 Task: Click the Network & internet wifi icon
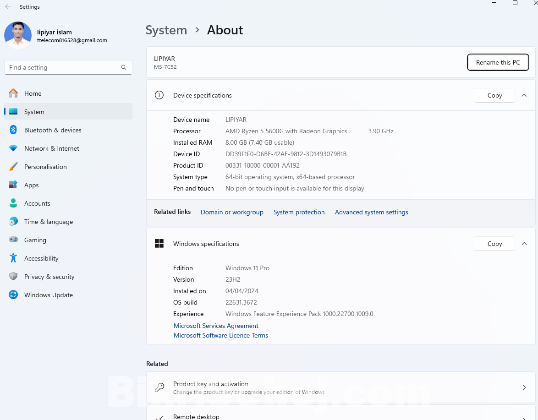pyautogui.click(x=13, y=148)
